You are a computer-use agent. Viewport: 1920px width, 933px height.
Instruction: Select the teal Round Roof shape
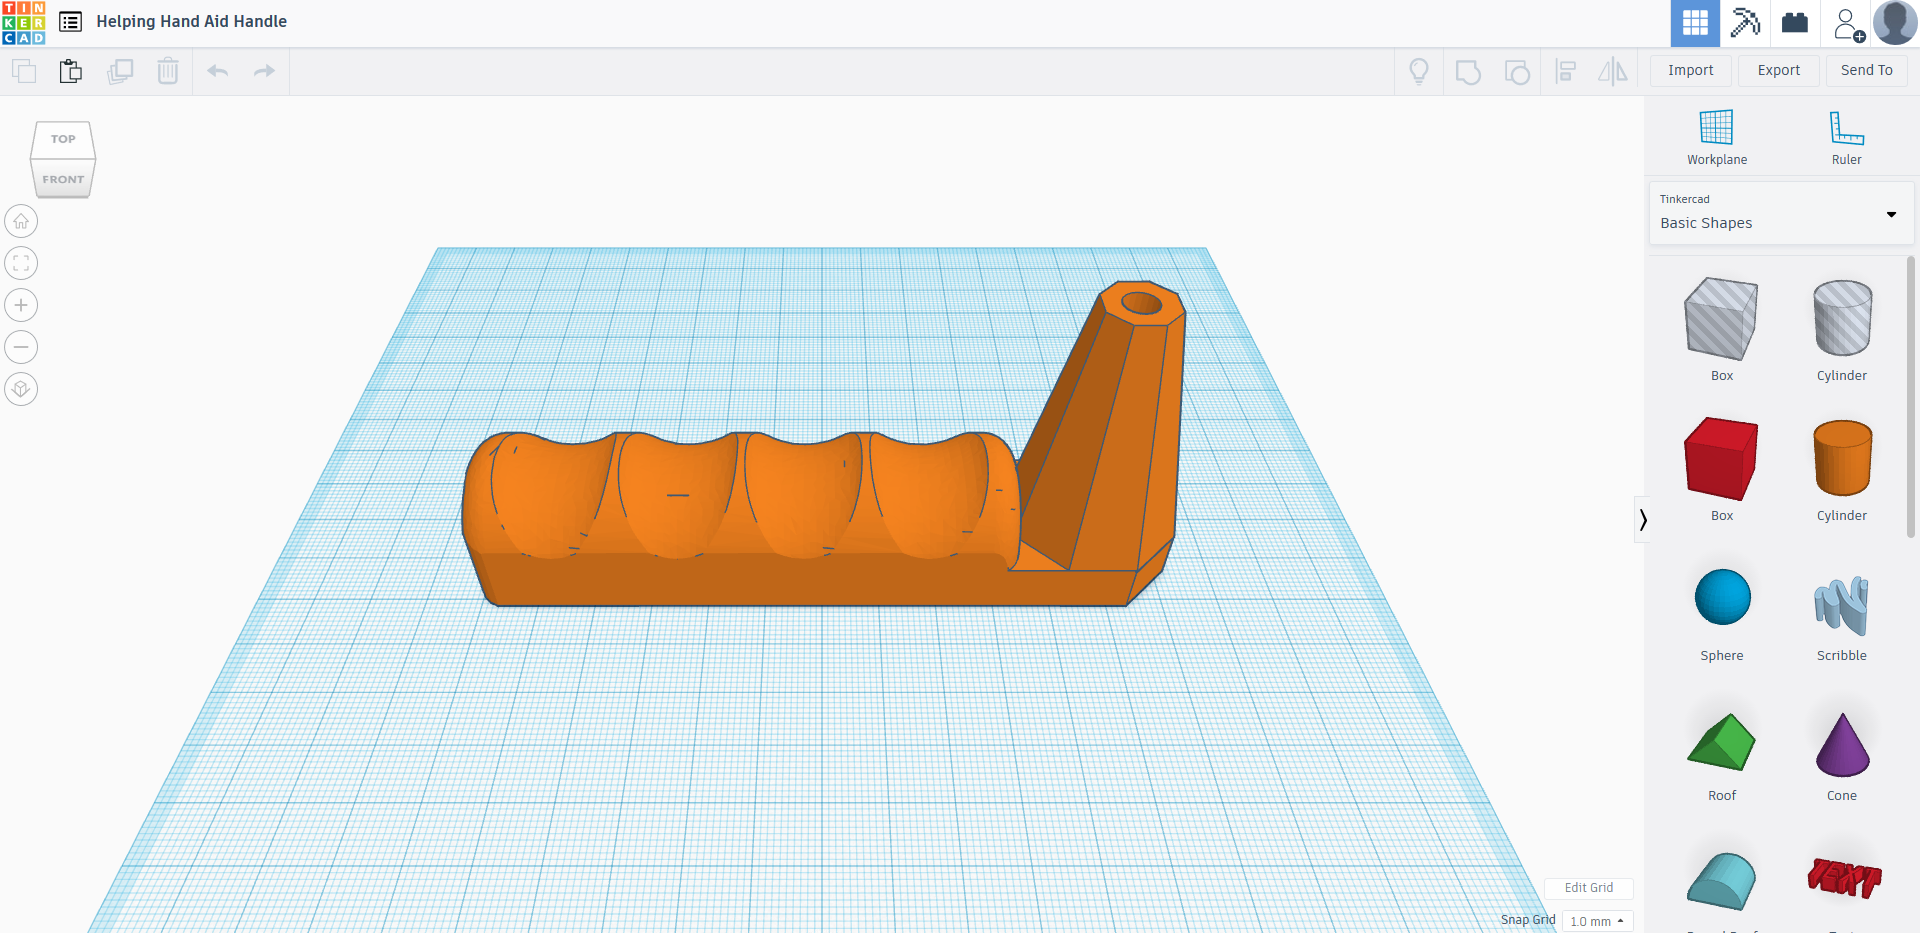(1722, 881)
